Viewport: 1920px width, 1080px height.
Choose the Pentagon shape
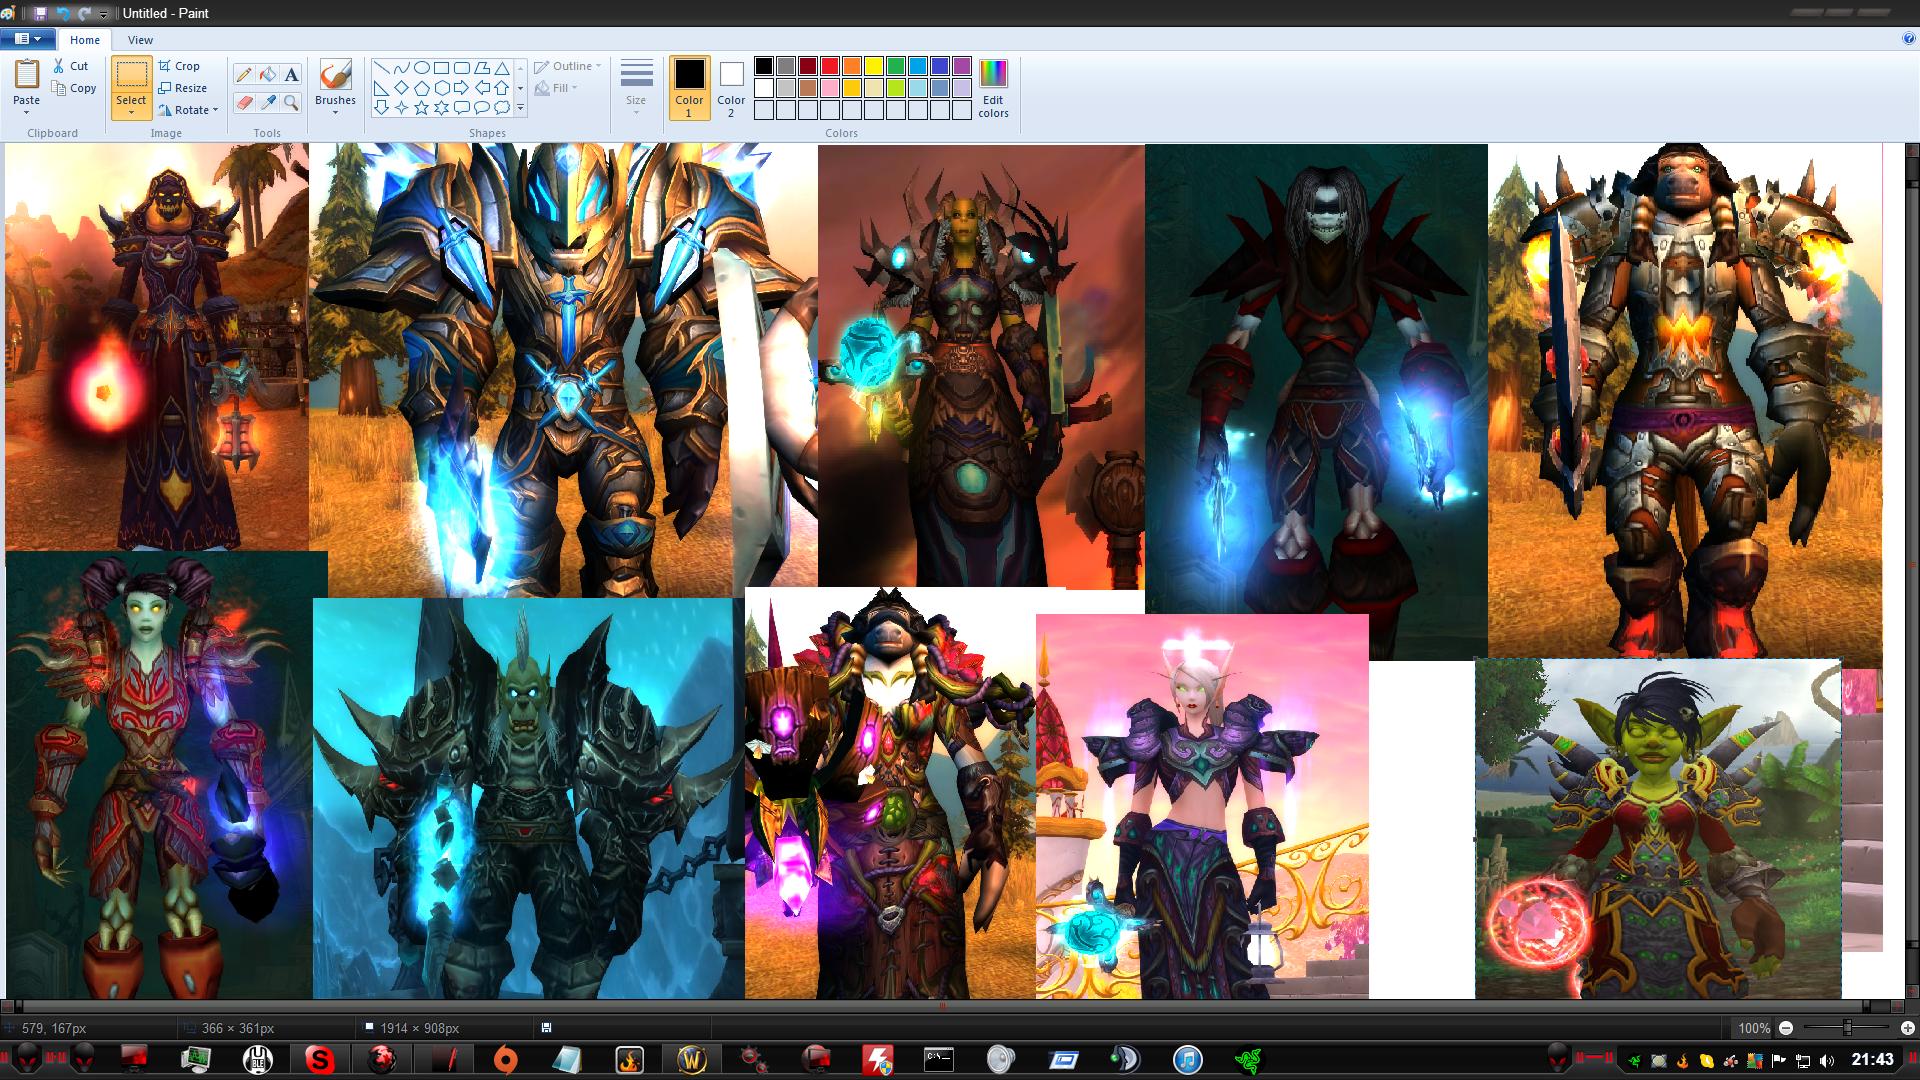[x=422, y=88]
